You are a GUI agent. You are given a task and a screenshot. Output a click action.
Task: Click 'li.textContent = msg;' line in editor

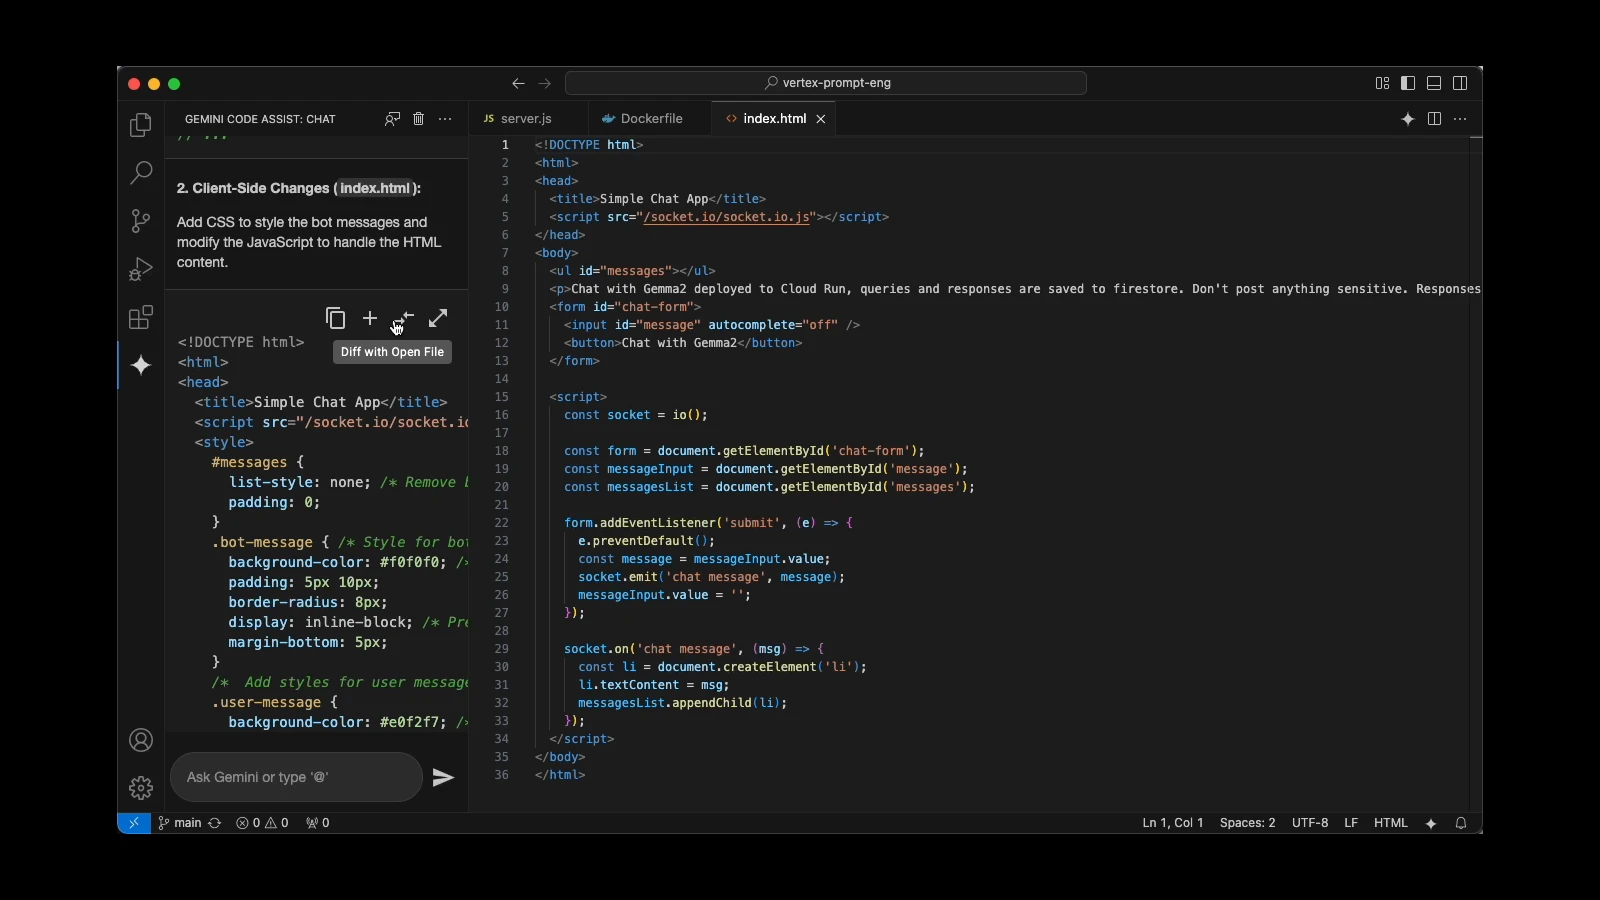pyautogui.click(x=654, y=685)
